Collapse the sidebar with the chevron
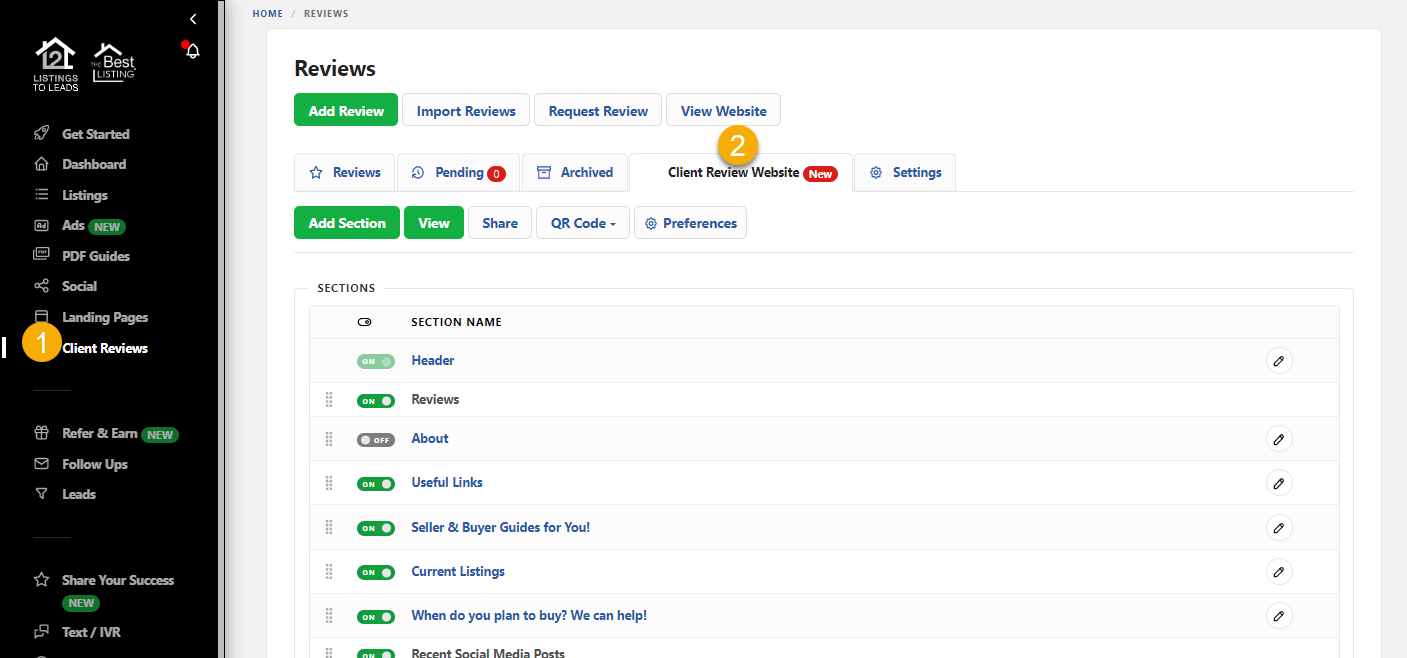The width and height of the screenshot is (1407, 658). pos(192,18)
